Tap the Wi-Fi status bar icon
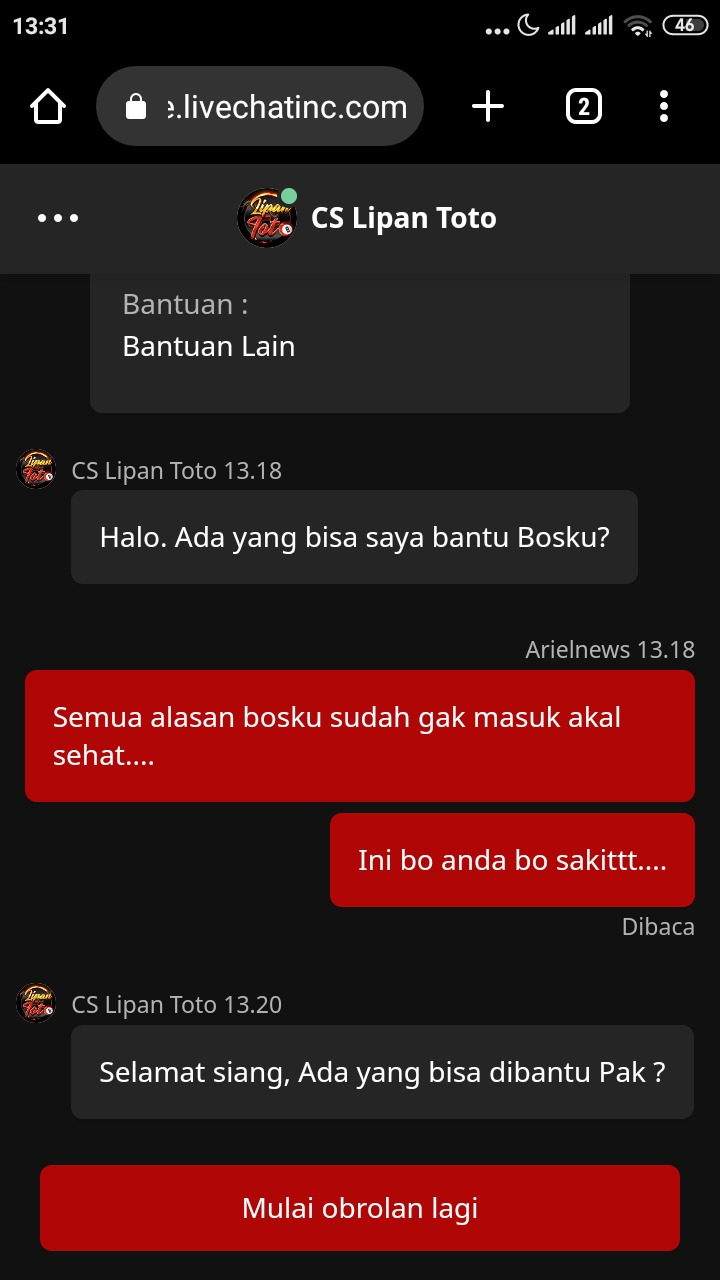 (638, 26)
